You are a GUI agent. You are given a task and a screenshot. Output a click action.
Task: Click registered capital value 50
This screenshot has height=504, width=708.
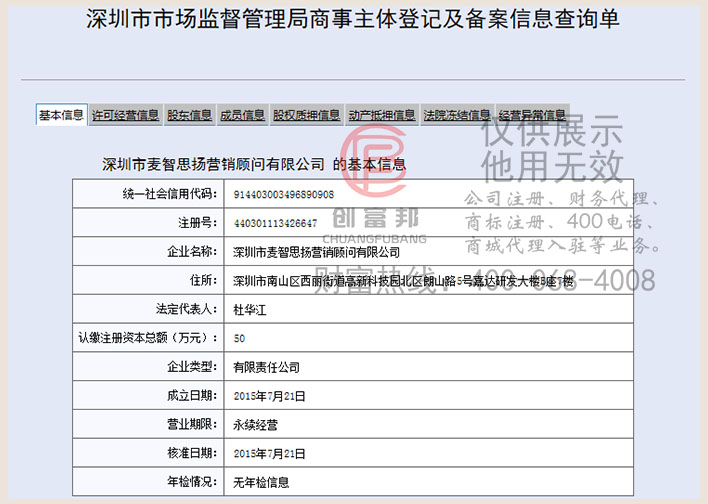[239, 339]
